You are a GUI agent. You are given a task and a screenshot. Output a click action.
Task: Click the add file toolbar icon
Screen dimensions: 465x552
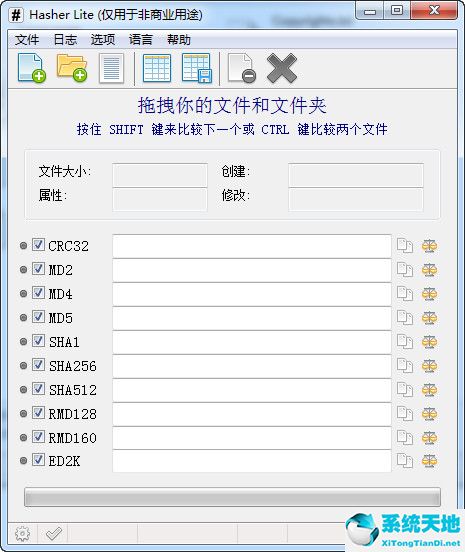pyautogui.click(x=32, y=68)
